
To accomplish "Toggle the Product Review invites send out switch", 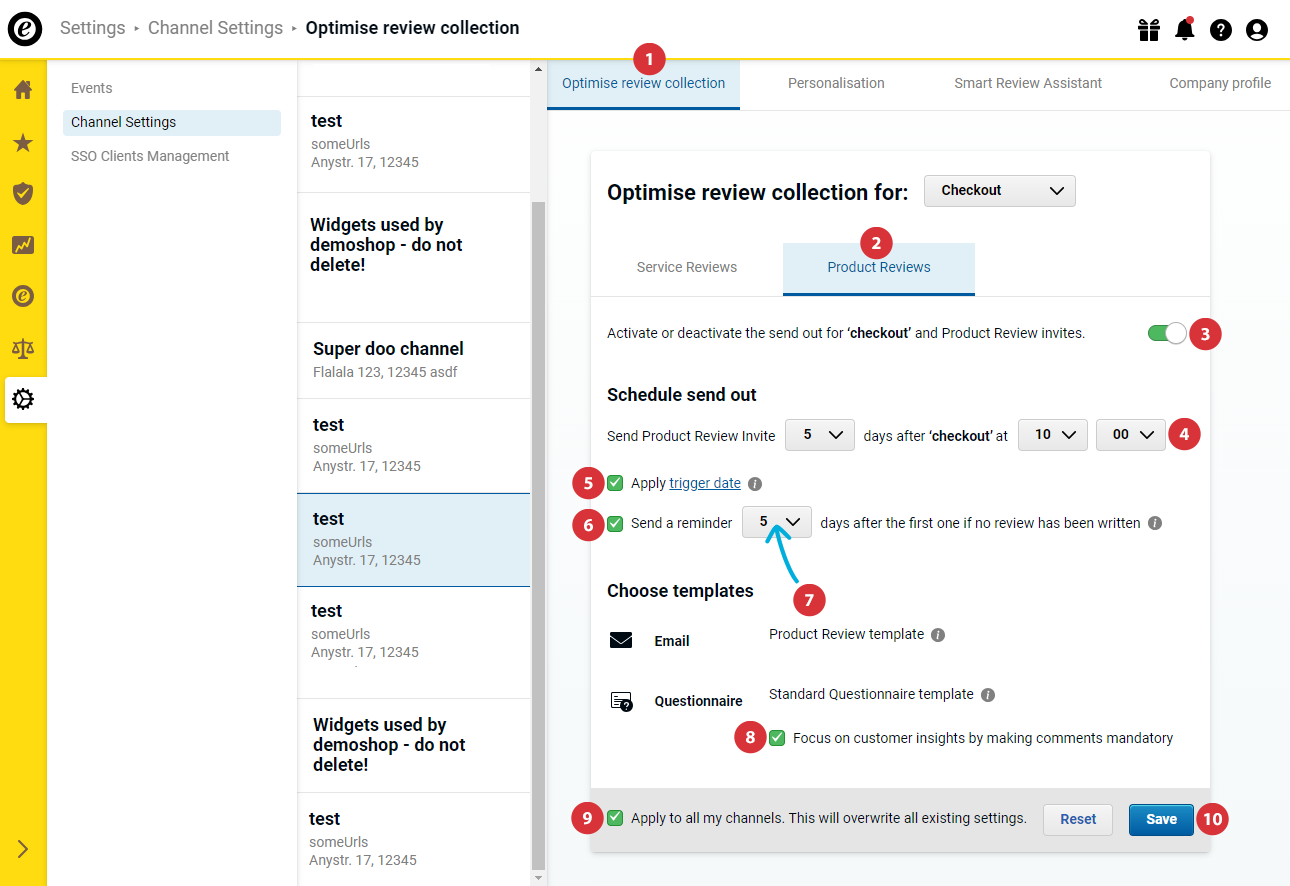I will pos(1167,333).
